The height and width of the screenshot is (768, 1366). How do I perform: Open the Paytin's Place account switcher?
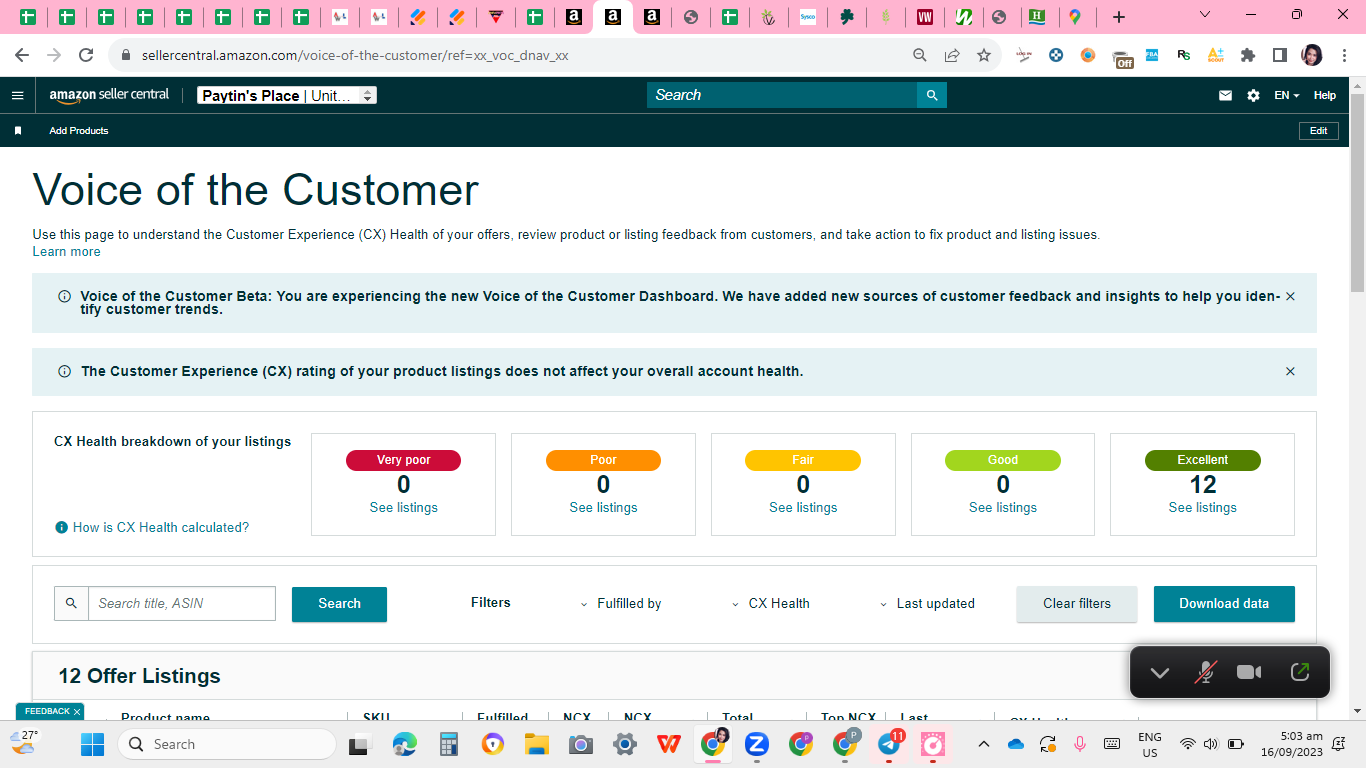[287, 96]
